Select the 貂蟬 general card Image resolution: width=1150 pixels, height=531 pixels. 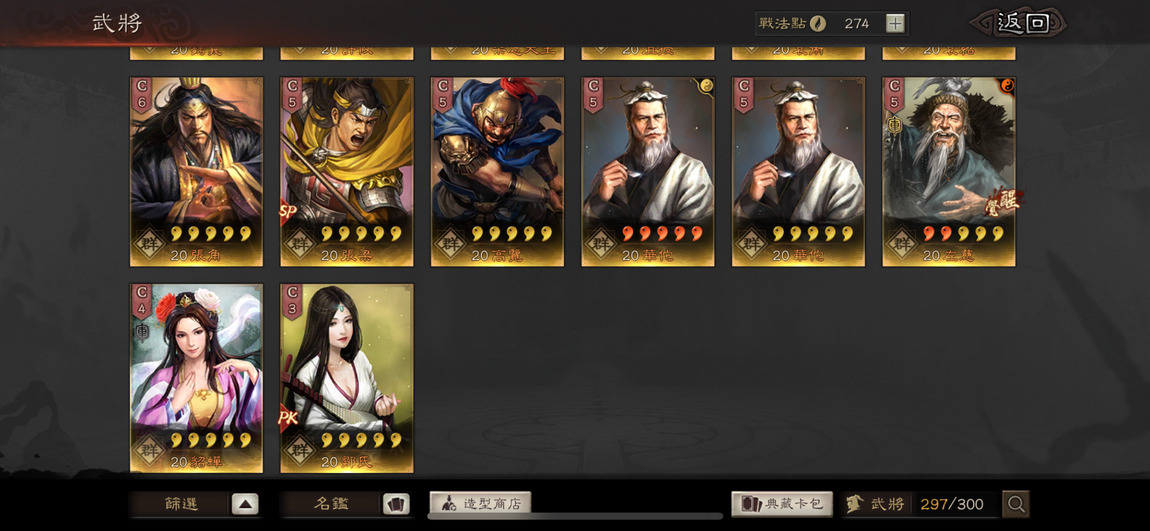[x=197, y=378]
